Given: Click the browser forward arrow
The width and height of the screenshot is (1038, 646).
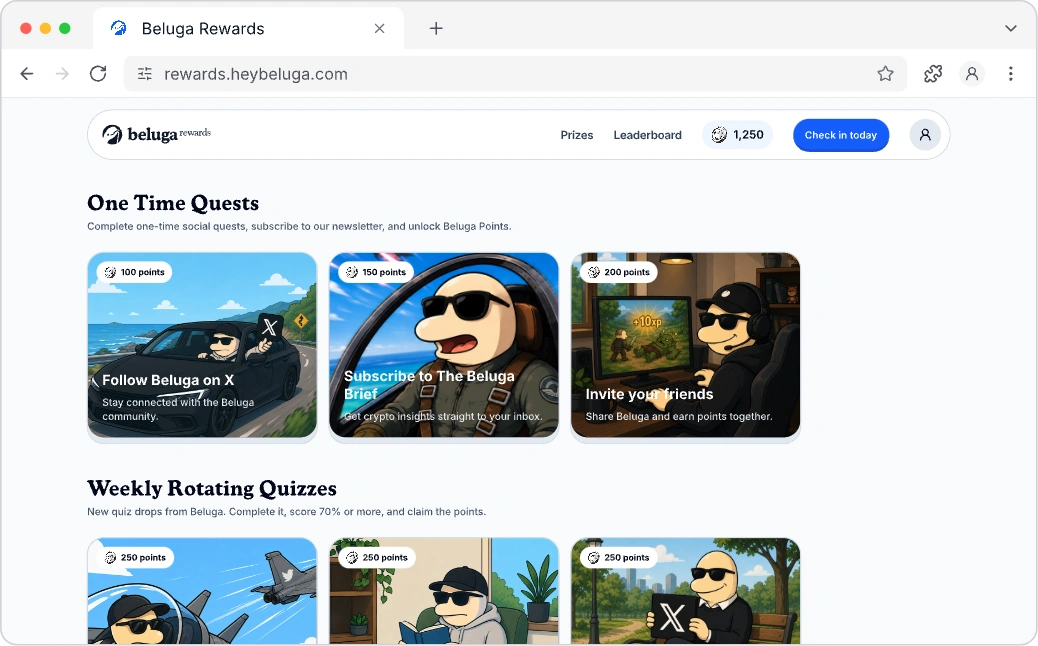Looking at the screenshot, I should [x=62, y=73].
